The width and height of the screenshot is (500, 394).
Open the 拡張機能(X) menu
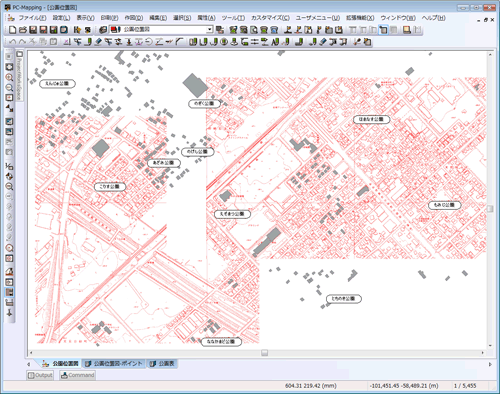coord(360,18)
